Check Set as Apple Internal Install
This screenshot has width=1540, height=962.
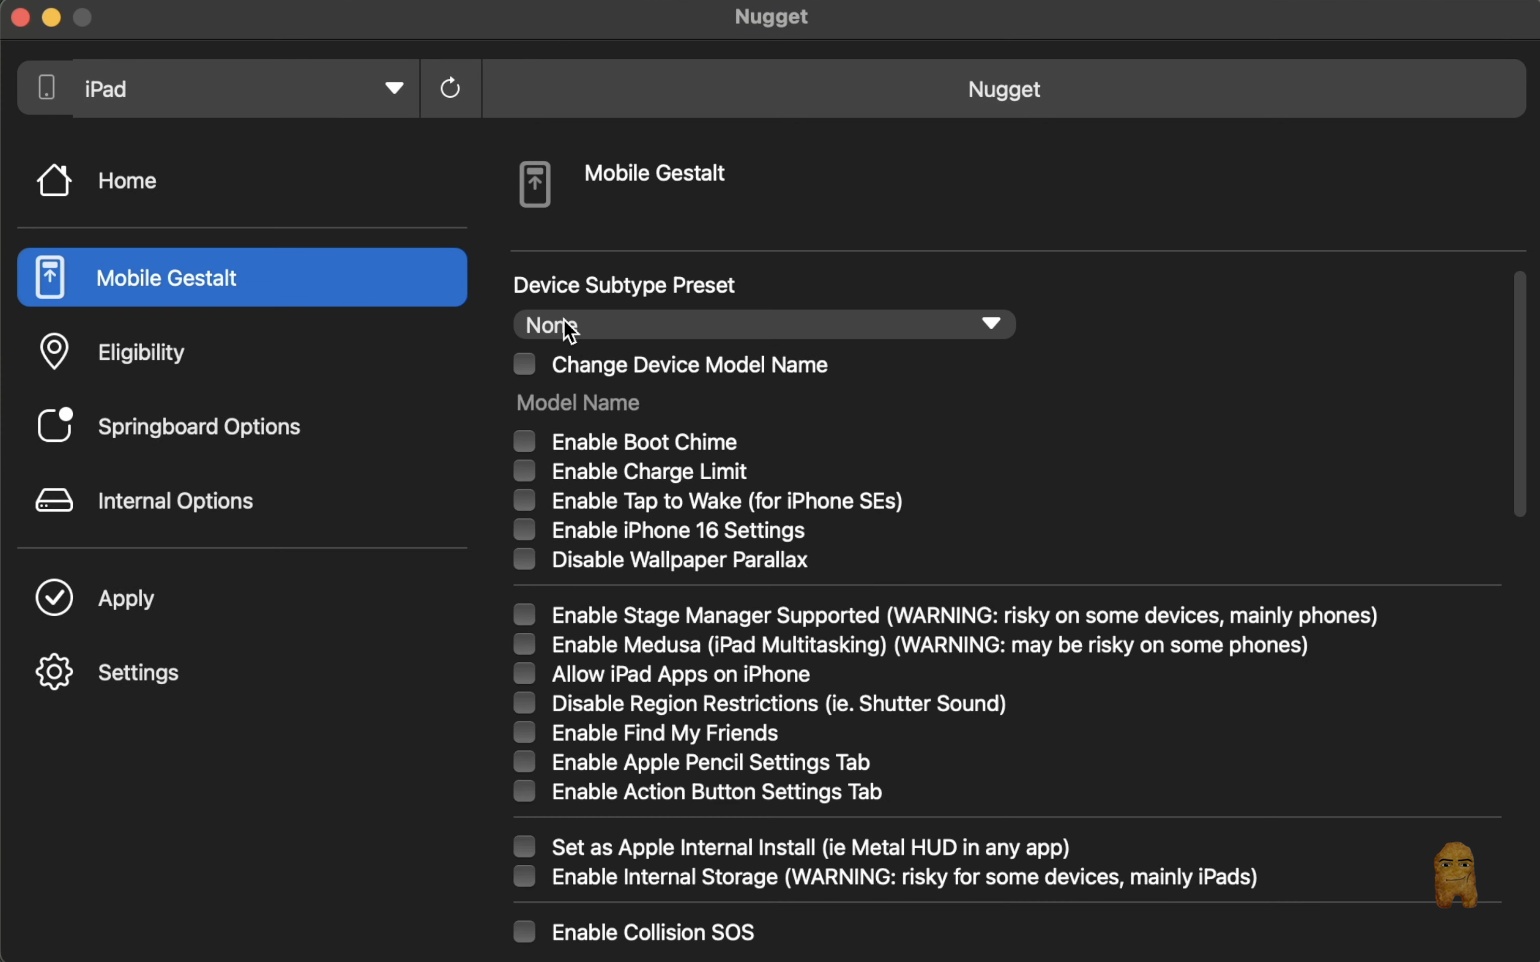click(x=525, y=847)
